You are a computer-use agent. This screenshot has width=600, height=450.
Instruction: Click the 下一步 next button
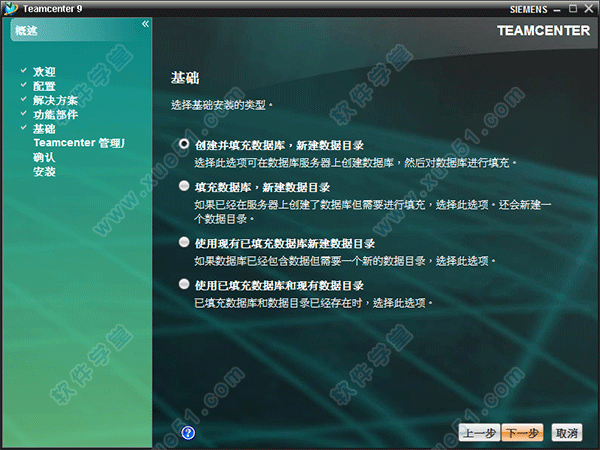(522, 433)
